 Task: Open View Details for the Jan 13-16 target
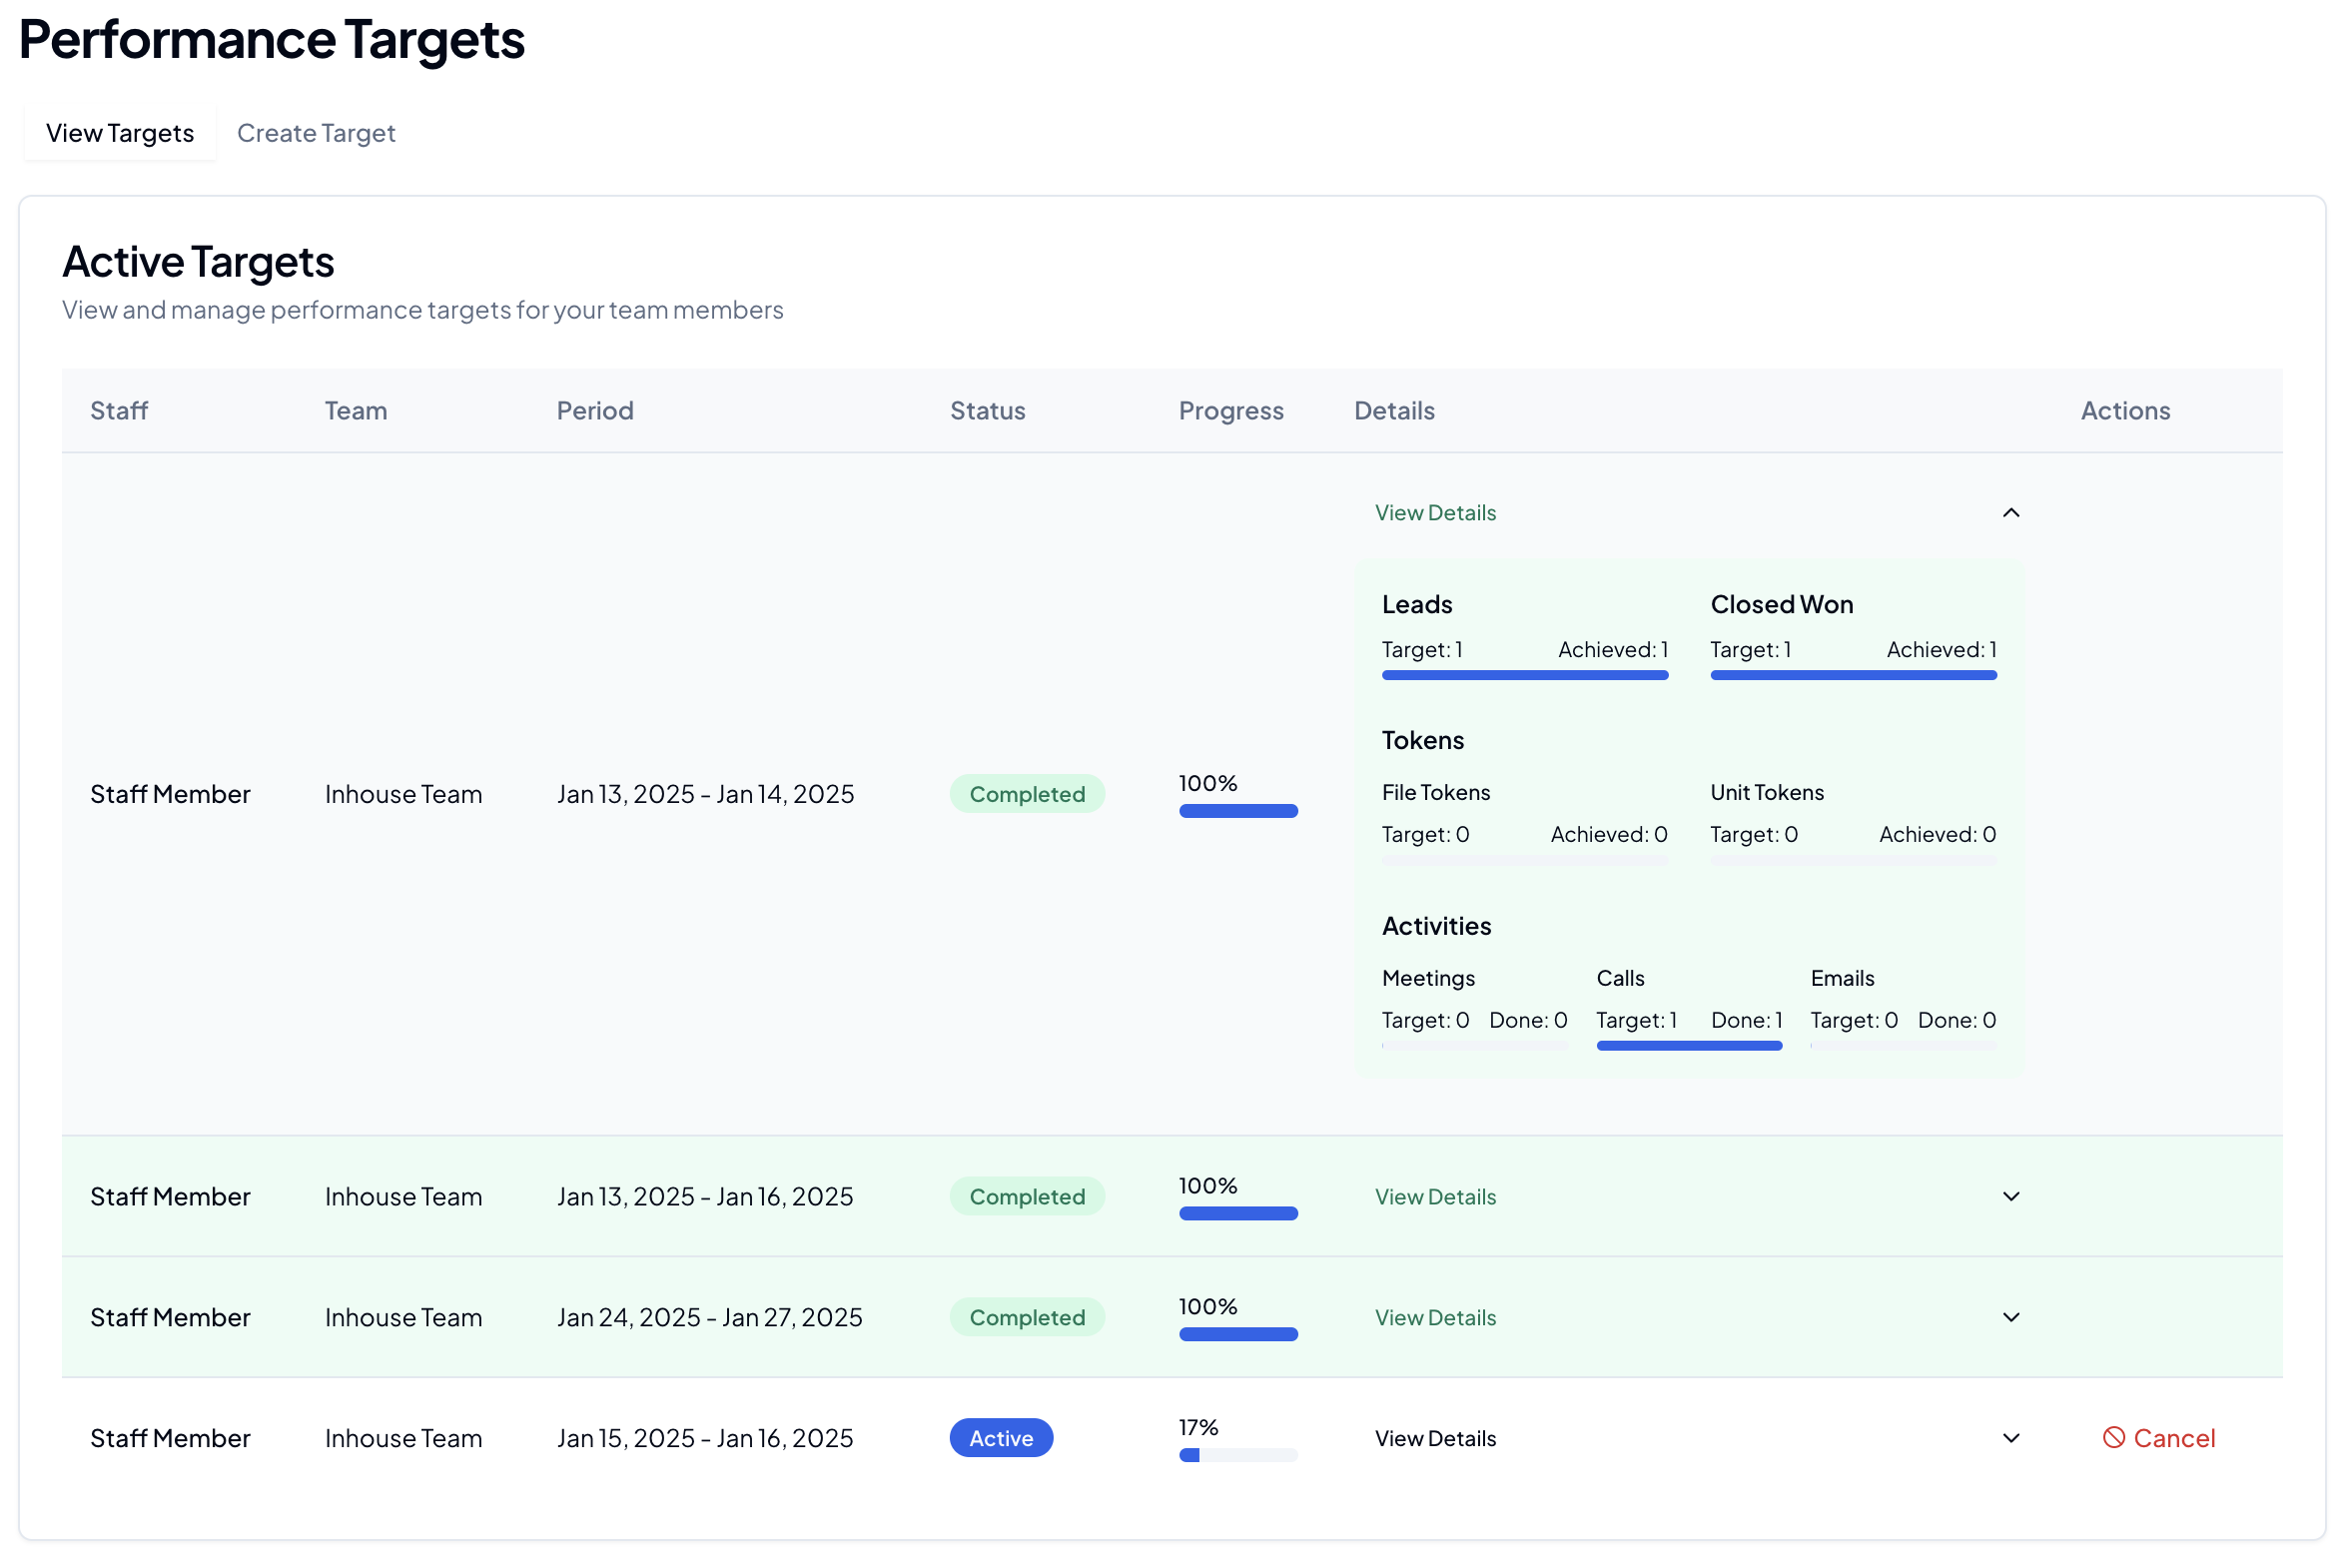coord(1434,1196)
